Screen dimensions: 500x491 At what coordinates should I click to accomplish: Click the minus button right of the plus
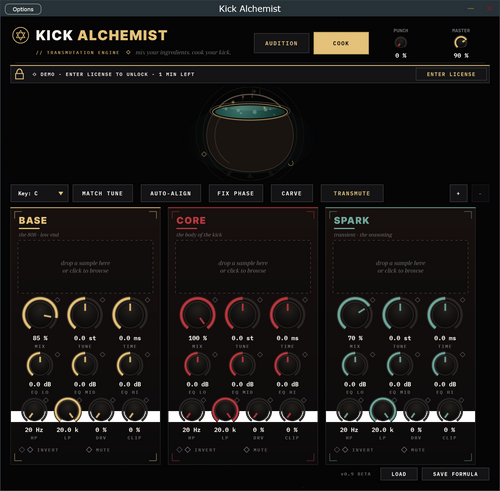(x=480, y=193)
